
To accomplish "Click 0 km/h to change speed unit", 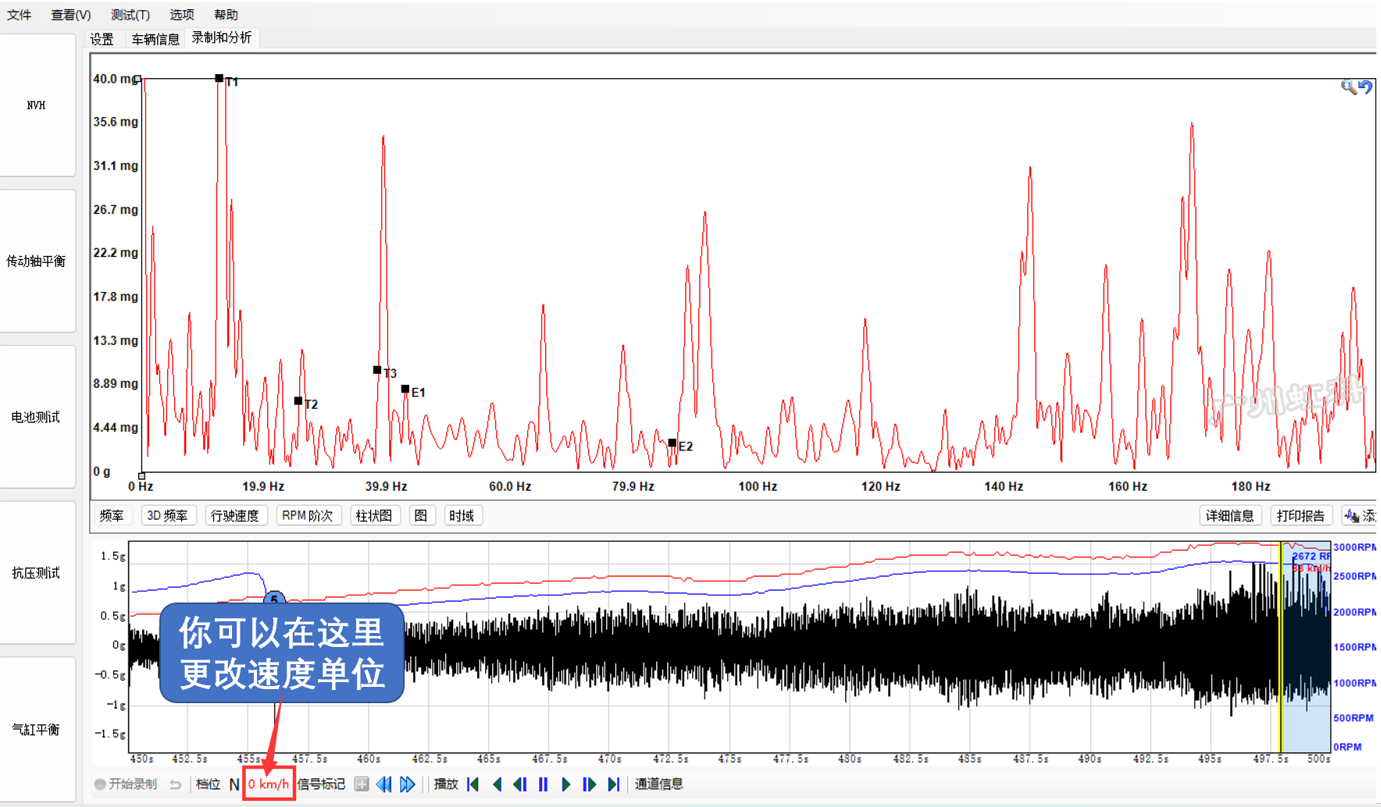I will pos(268,784).
